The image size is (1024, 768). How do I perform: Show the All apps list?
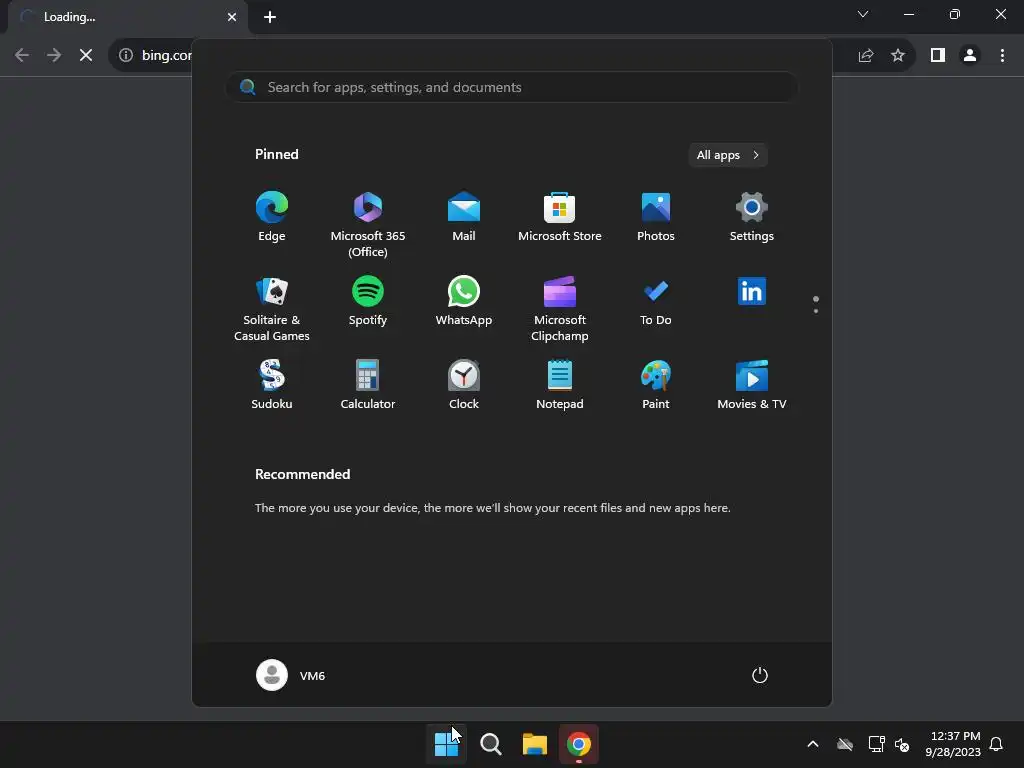point(728,155)
